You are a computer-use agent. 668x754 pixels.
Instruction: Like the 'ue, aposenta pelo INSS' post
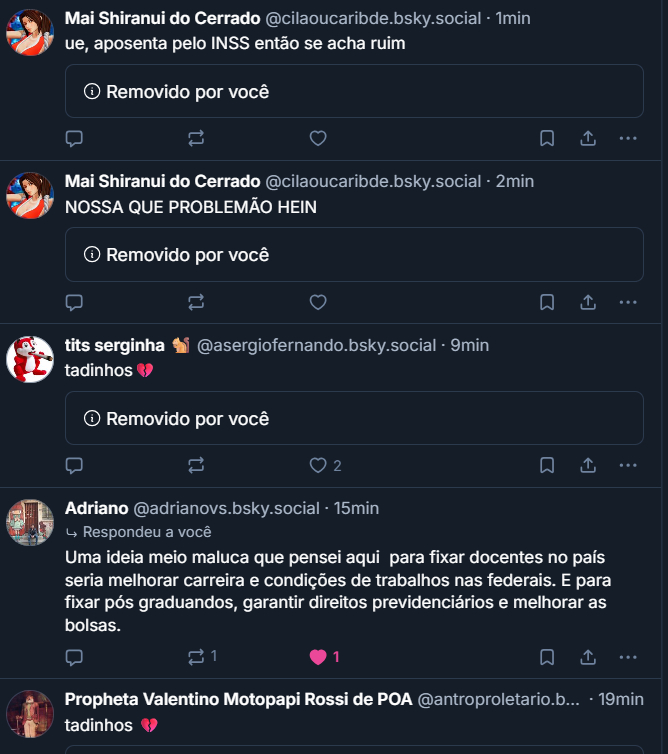click(318, 139)
